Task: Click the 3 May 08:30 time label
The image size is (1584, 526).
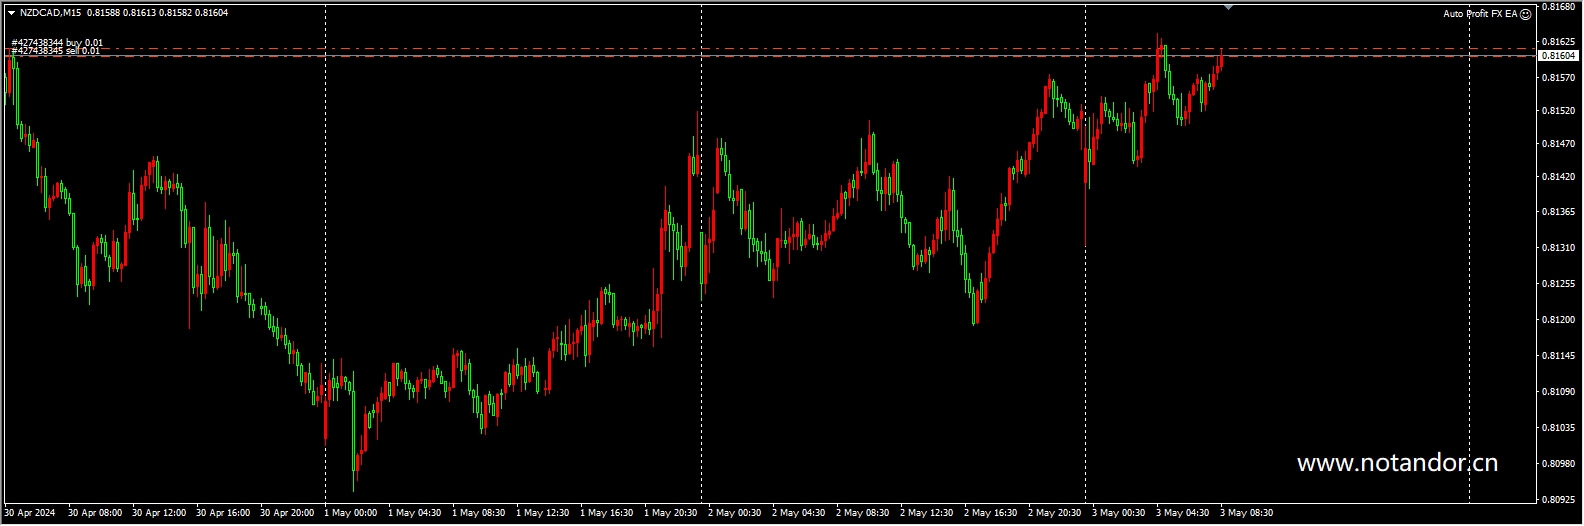Action: click(x=1247, y=513)
